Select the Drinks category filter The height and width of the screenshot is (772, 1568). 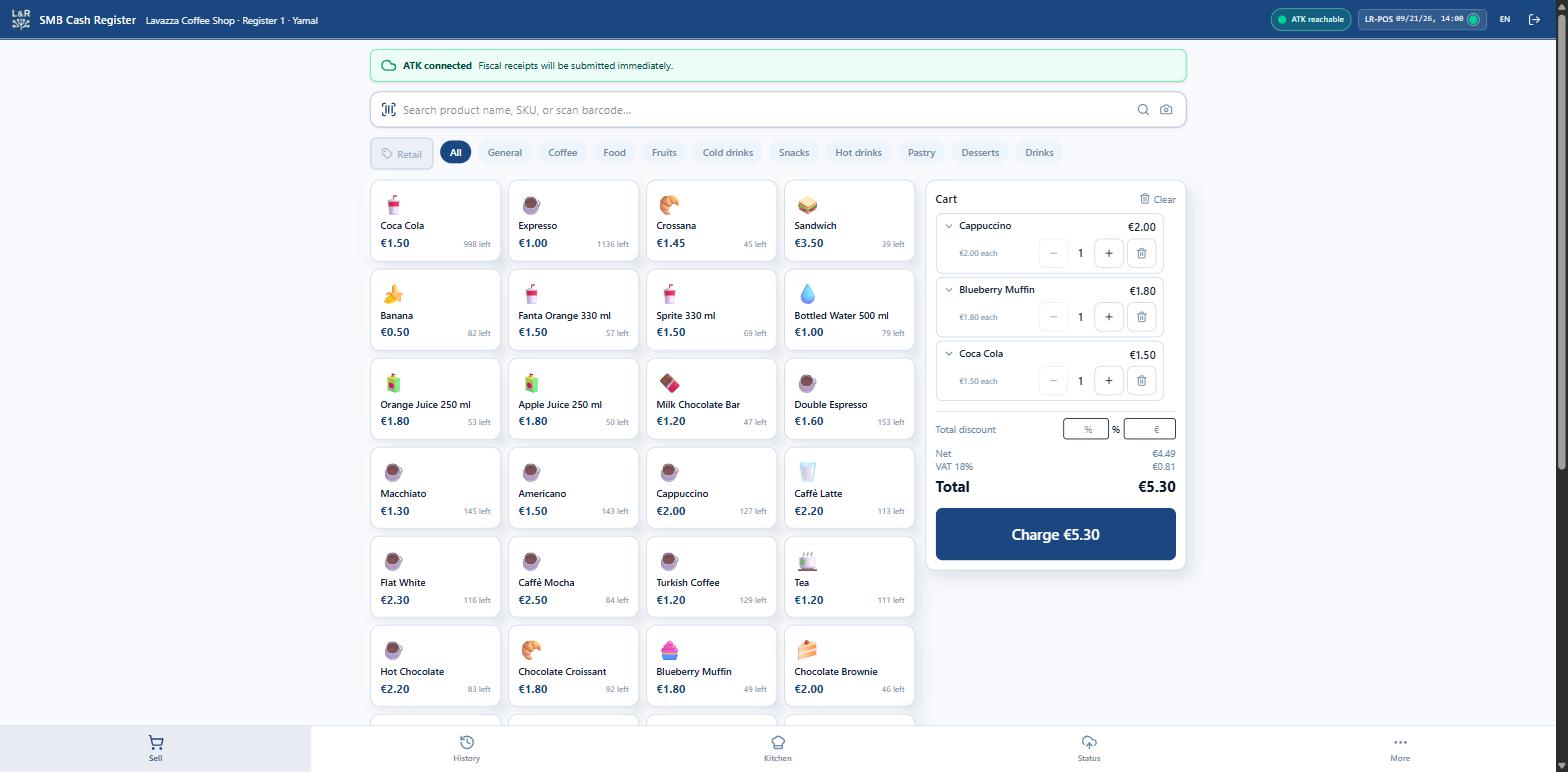(1039, 153)
